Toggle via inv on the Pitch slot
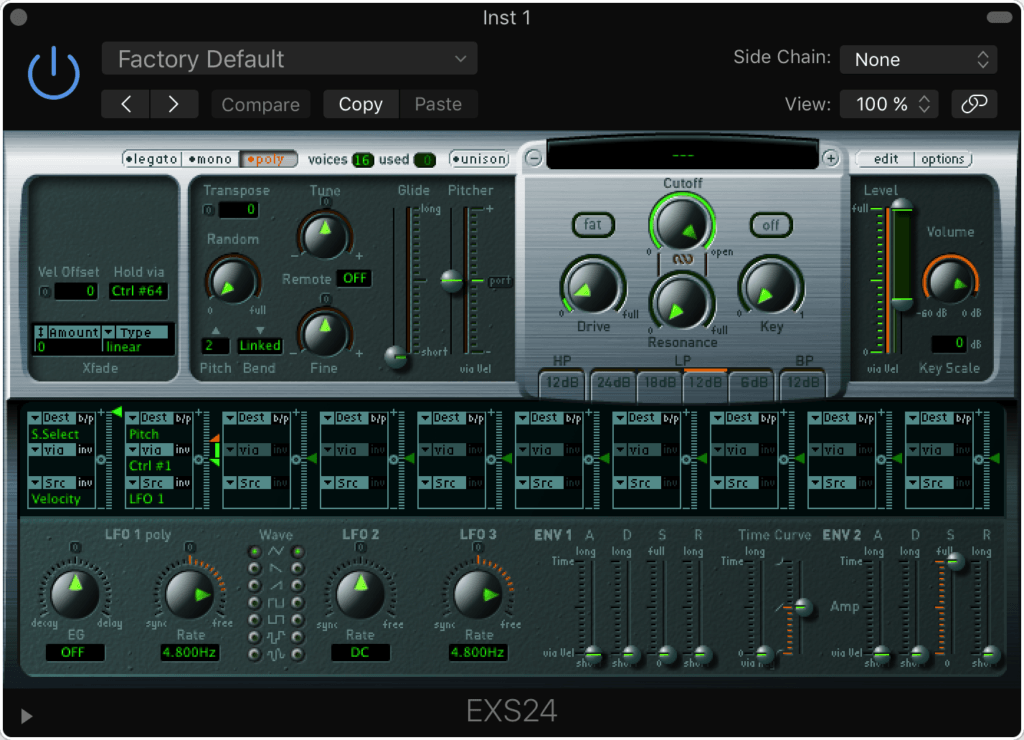The width and height of the screenshot is (1024, 740). point(183,450)
